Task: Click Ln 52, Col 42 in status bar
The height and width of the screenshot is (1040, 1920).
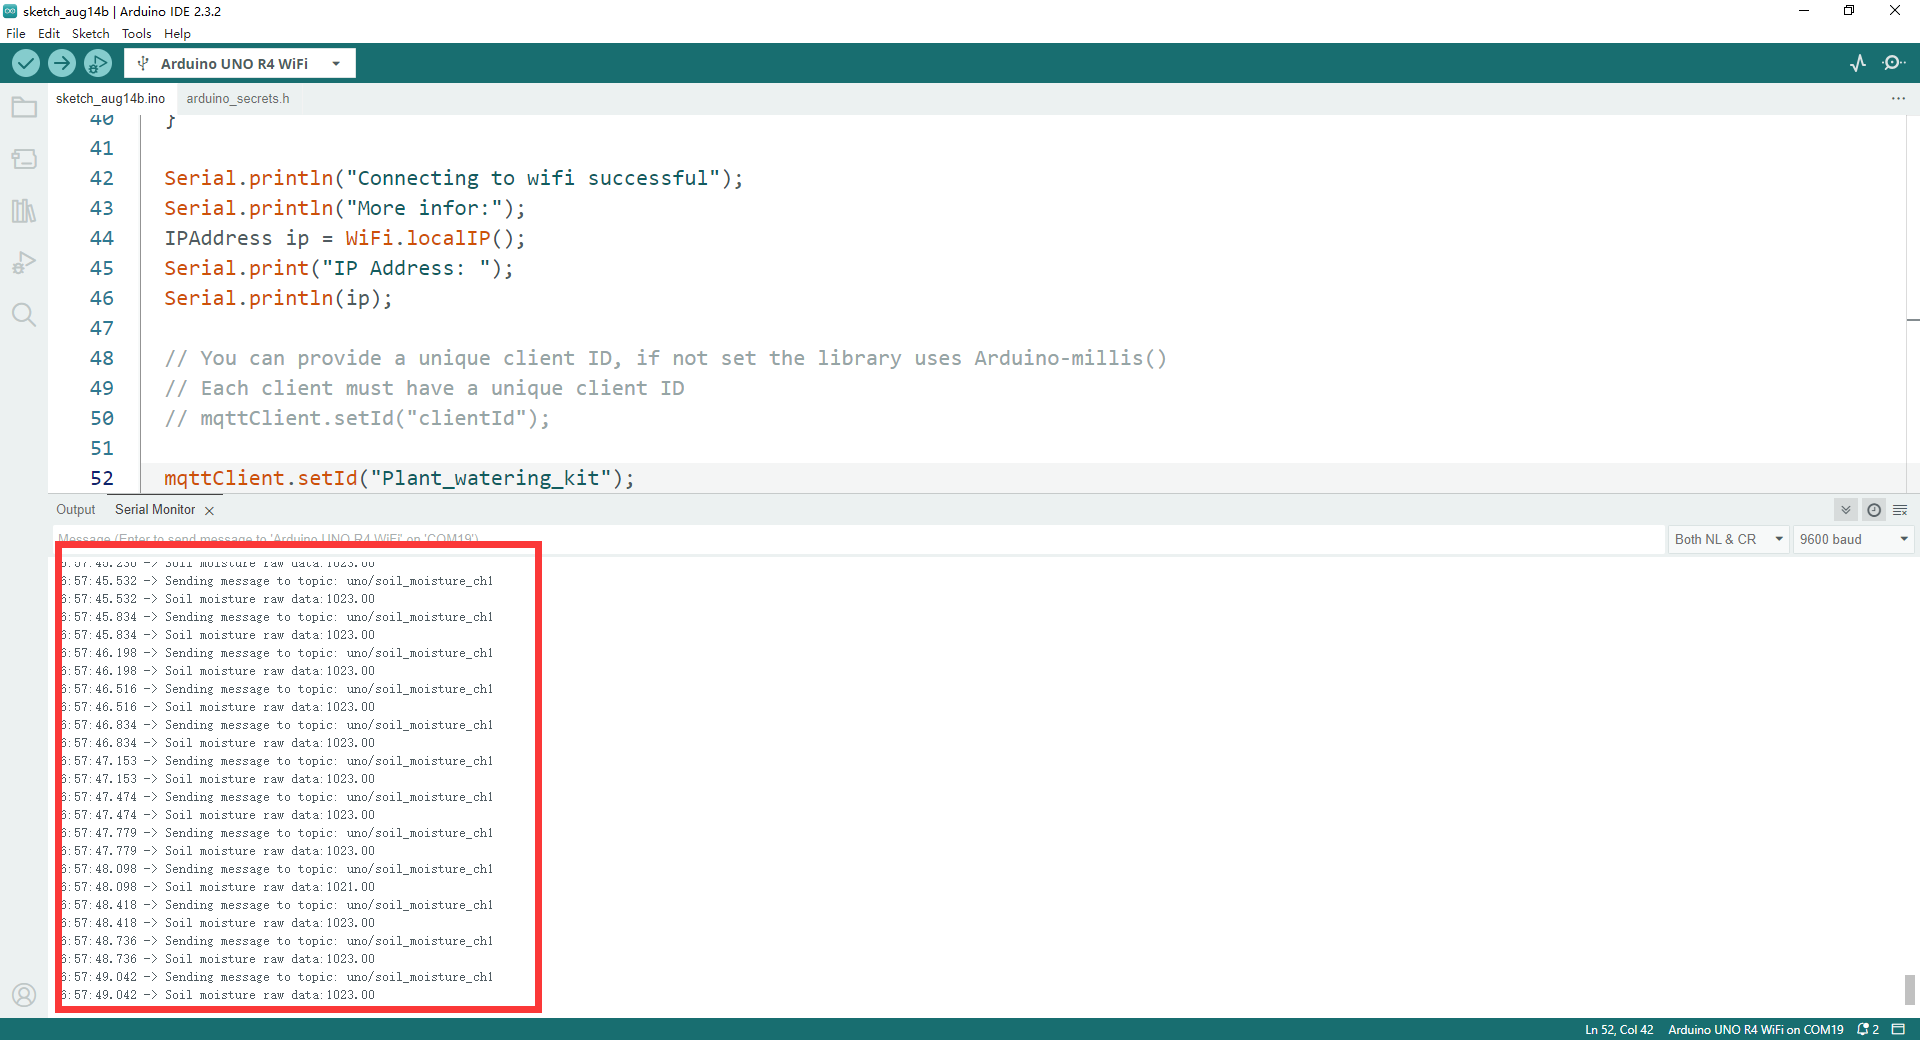Action: (x=1619, y=1029)
